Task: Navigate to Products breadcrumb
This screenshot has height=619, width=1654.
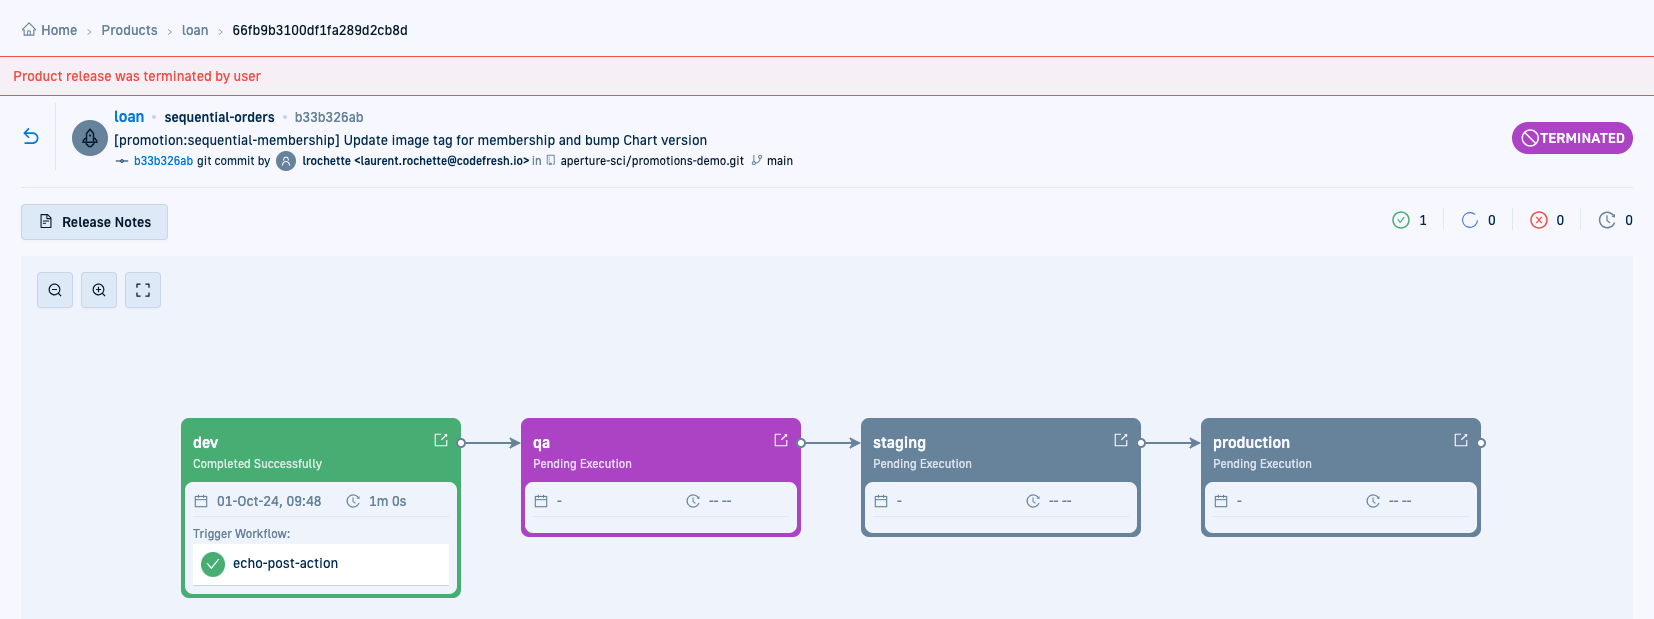Action: pyautogui.click(x=129, y=30)
